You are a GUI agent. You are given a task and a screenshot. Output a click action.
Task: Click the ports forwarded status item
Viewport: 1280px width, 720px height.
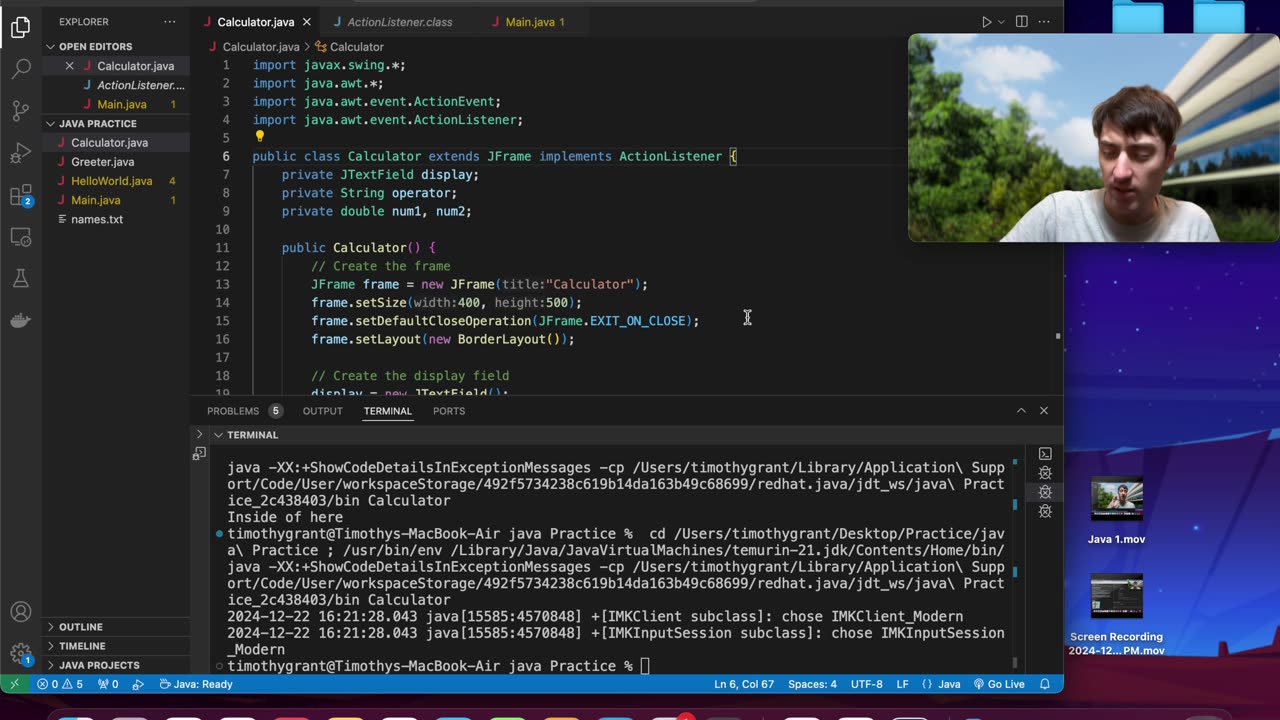[108, 684]
